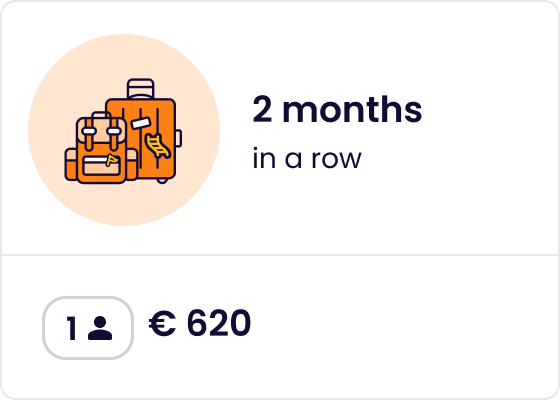This screenshot has width=560, height=400.
Task: Click the suitcase's top handle
Action: coord(141,89)
